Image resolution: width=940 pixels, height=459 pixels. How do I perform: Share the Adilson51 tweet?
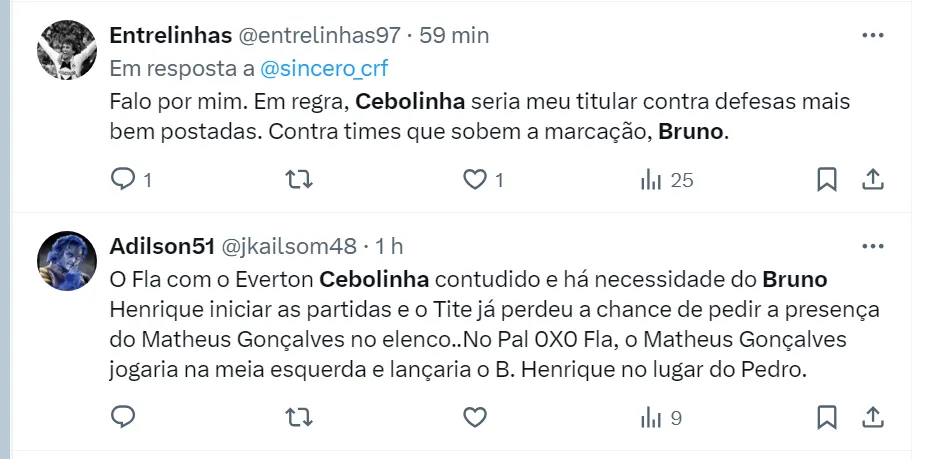(872, 417)
